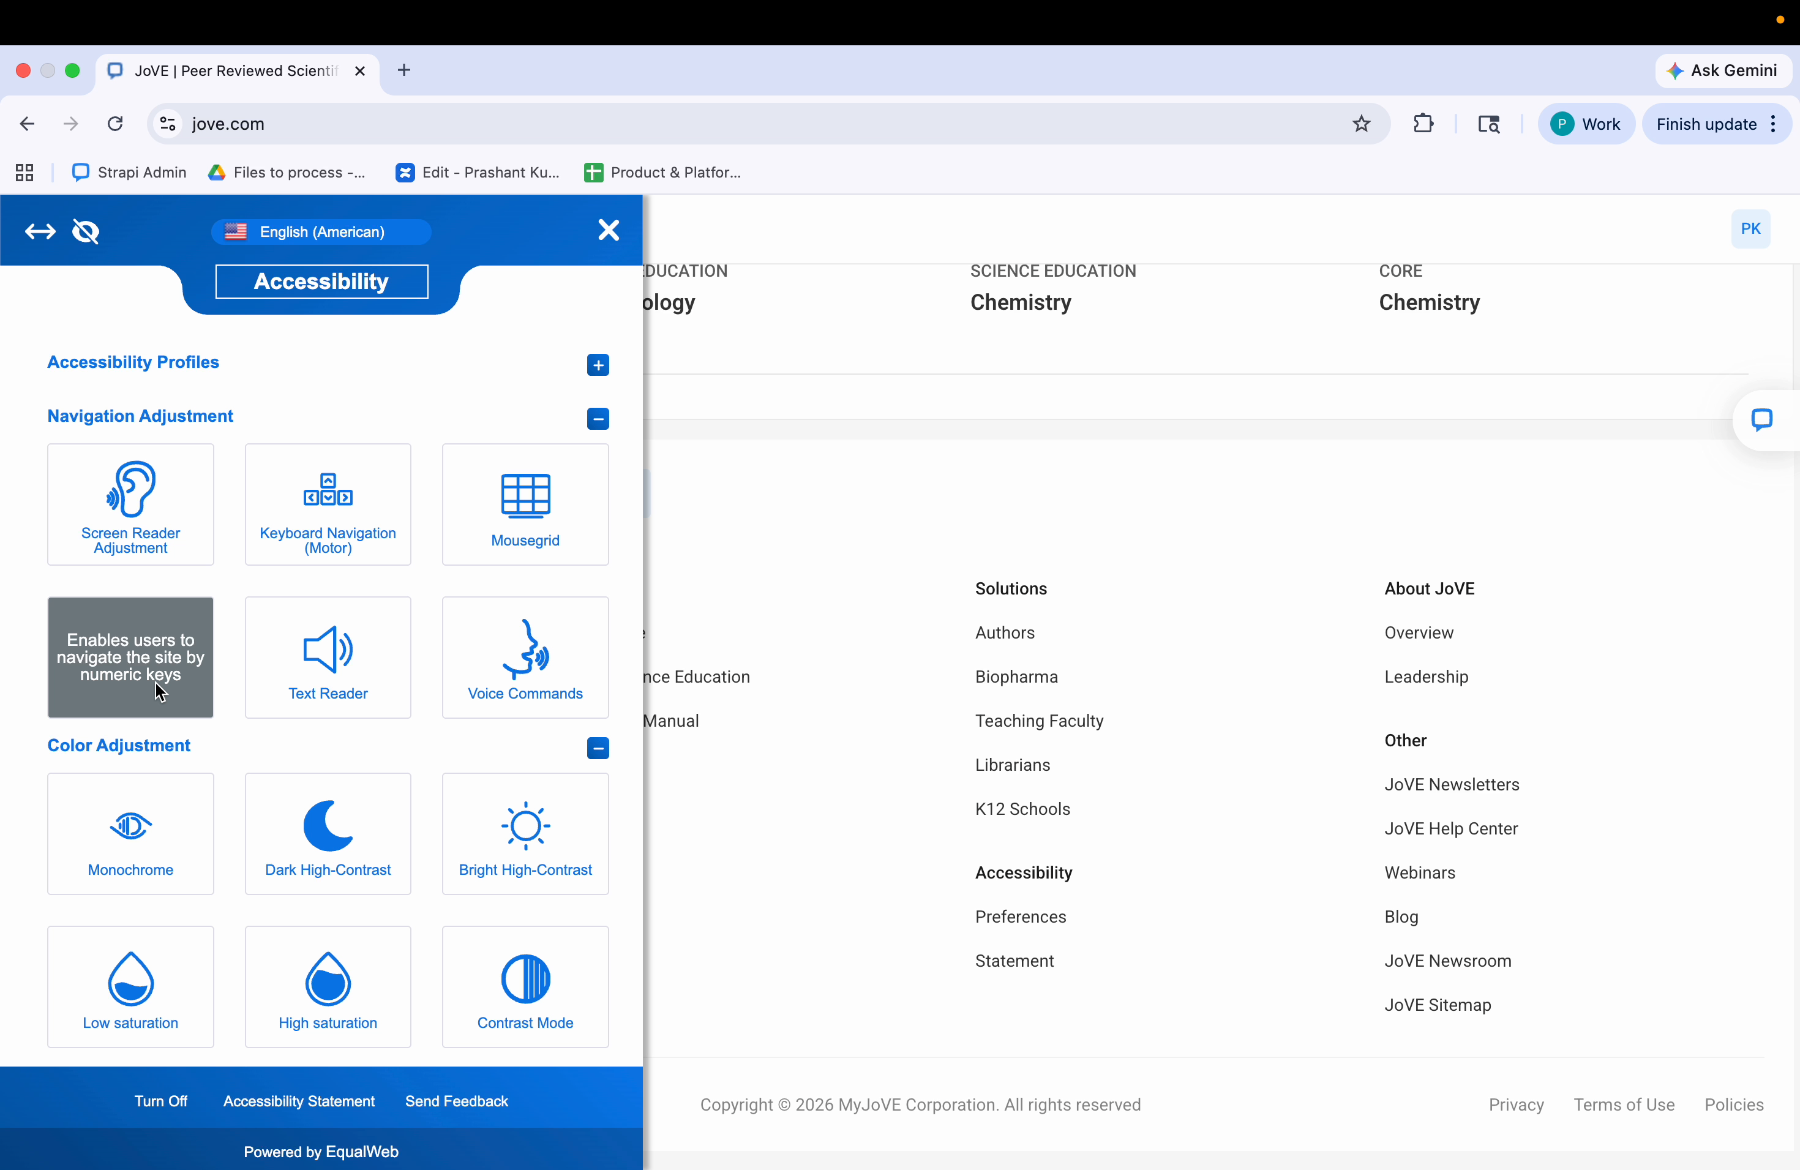1800x1170 pixels.
Task: Go back to the previous page
Action: [x=27, y=124]
